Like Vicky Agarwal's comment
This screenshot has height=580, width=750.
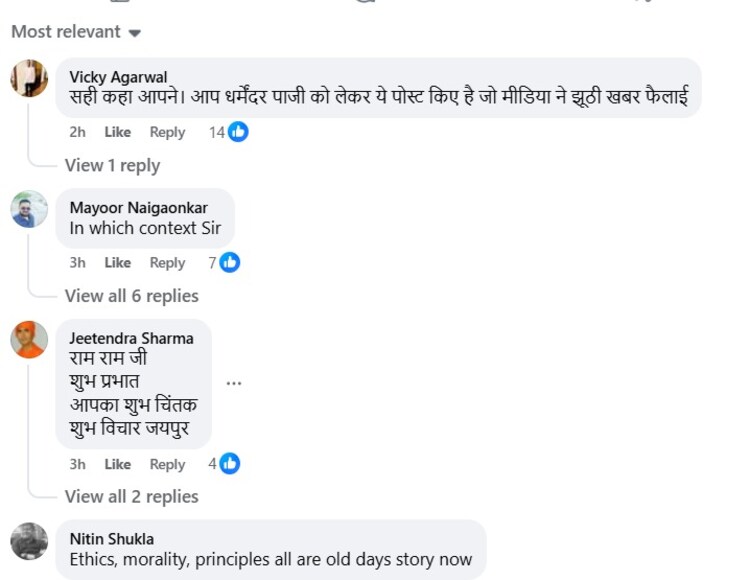tap(118, 132)
